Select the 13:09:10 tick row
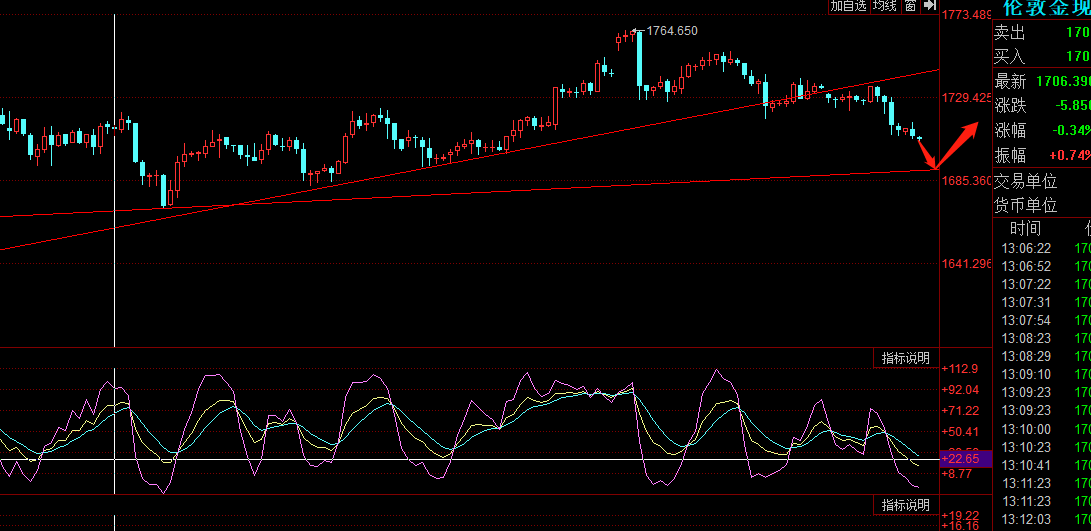This screenshot has width=1091, height=531. coord(1042,374)
